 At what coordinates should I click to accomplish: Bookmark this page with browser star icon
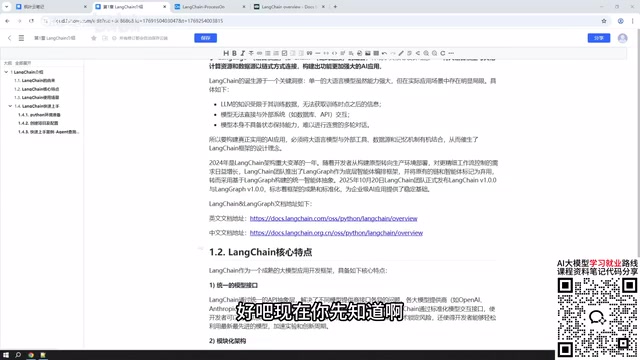click(604, 21)
